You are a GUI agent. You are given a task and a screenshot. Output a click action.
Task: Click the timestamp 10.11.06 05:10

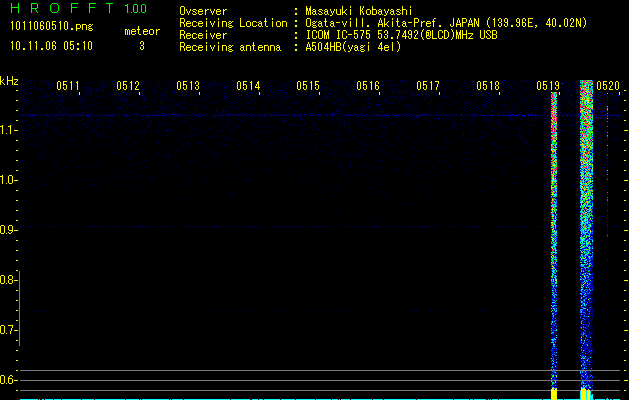pyautogui.click(x=51, y=46)
